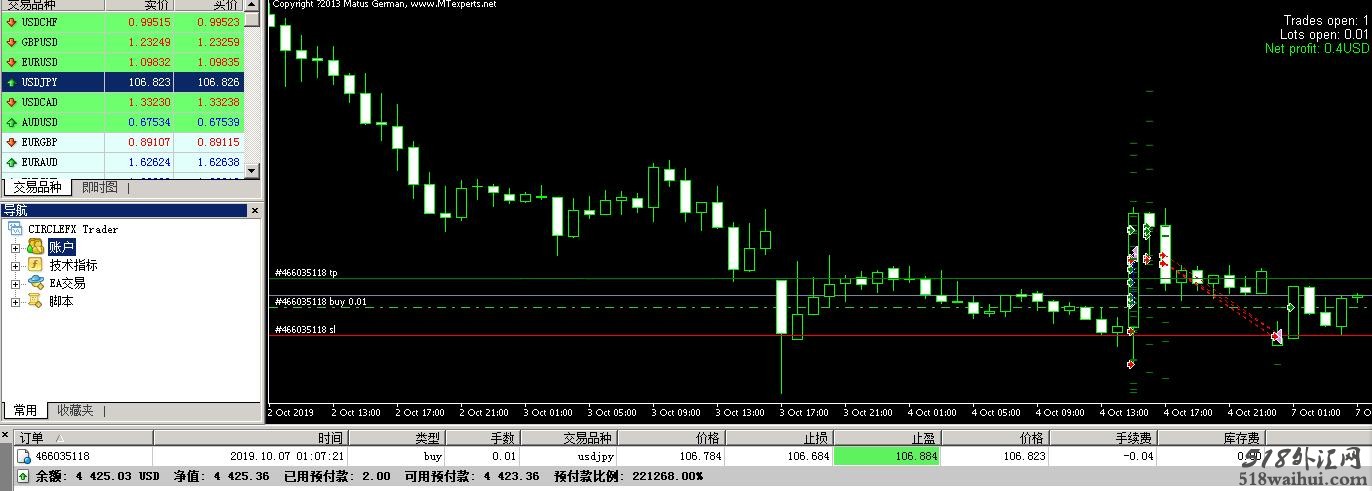Click the CIRCLEFX Trader terminal icon
This screenshot has width=1372, height=491.
[16, 229]
